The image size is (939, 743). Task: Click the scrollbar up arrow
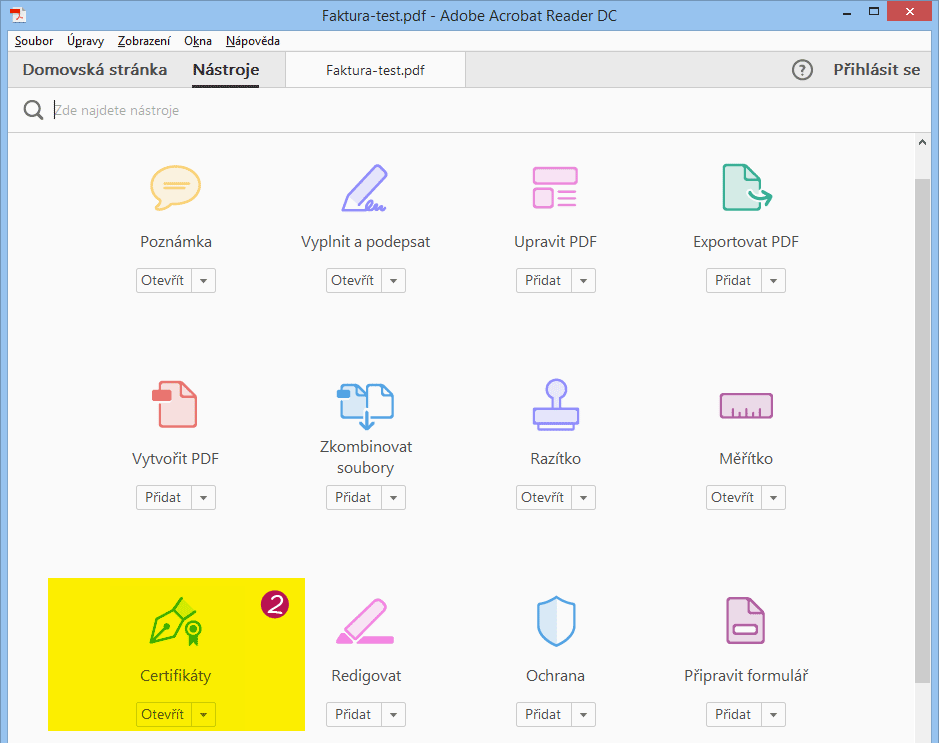(x=922, y=142)
